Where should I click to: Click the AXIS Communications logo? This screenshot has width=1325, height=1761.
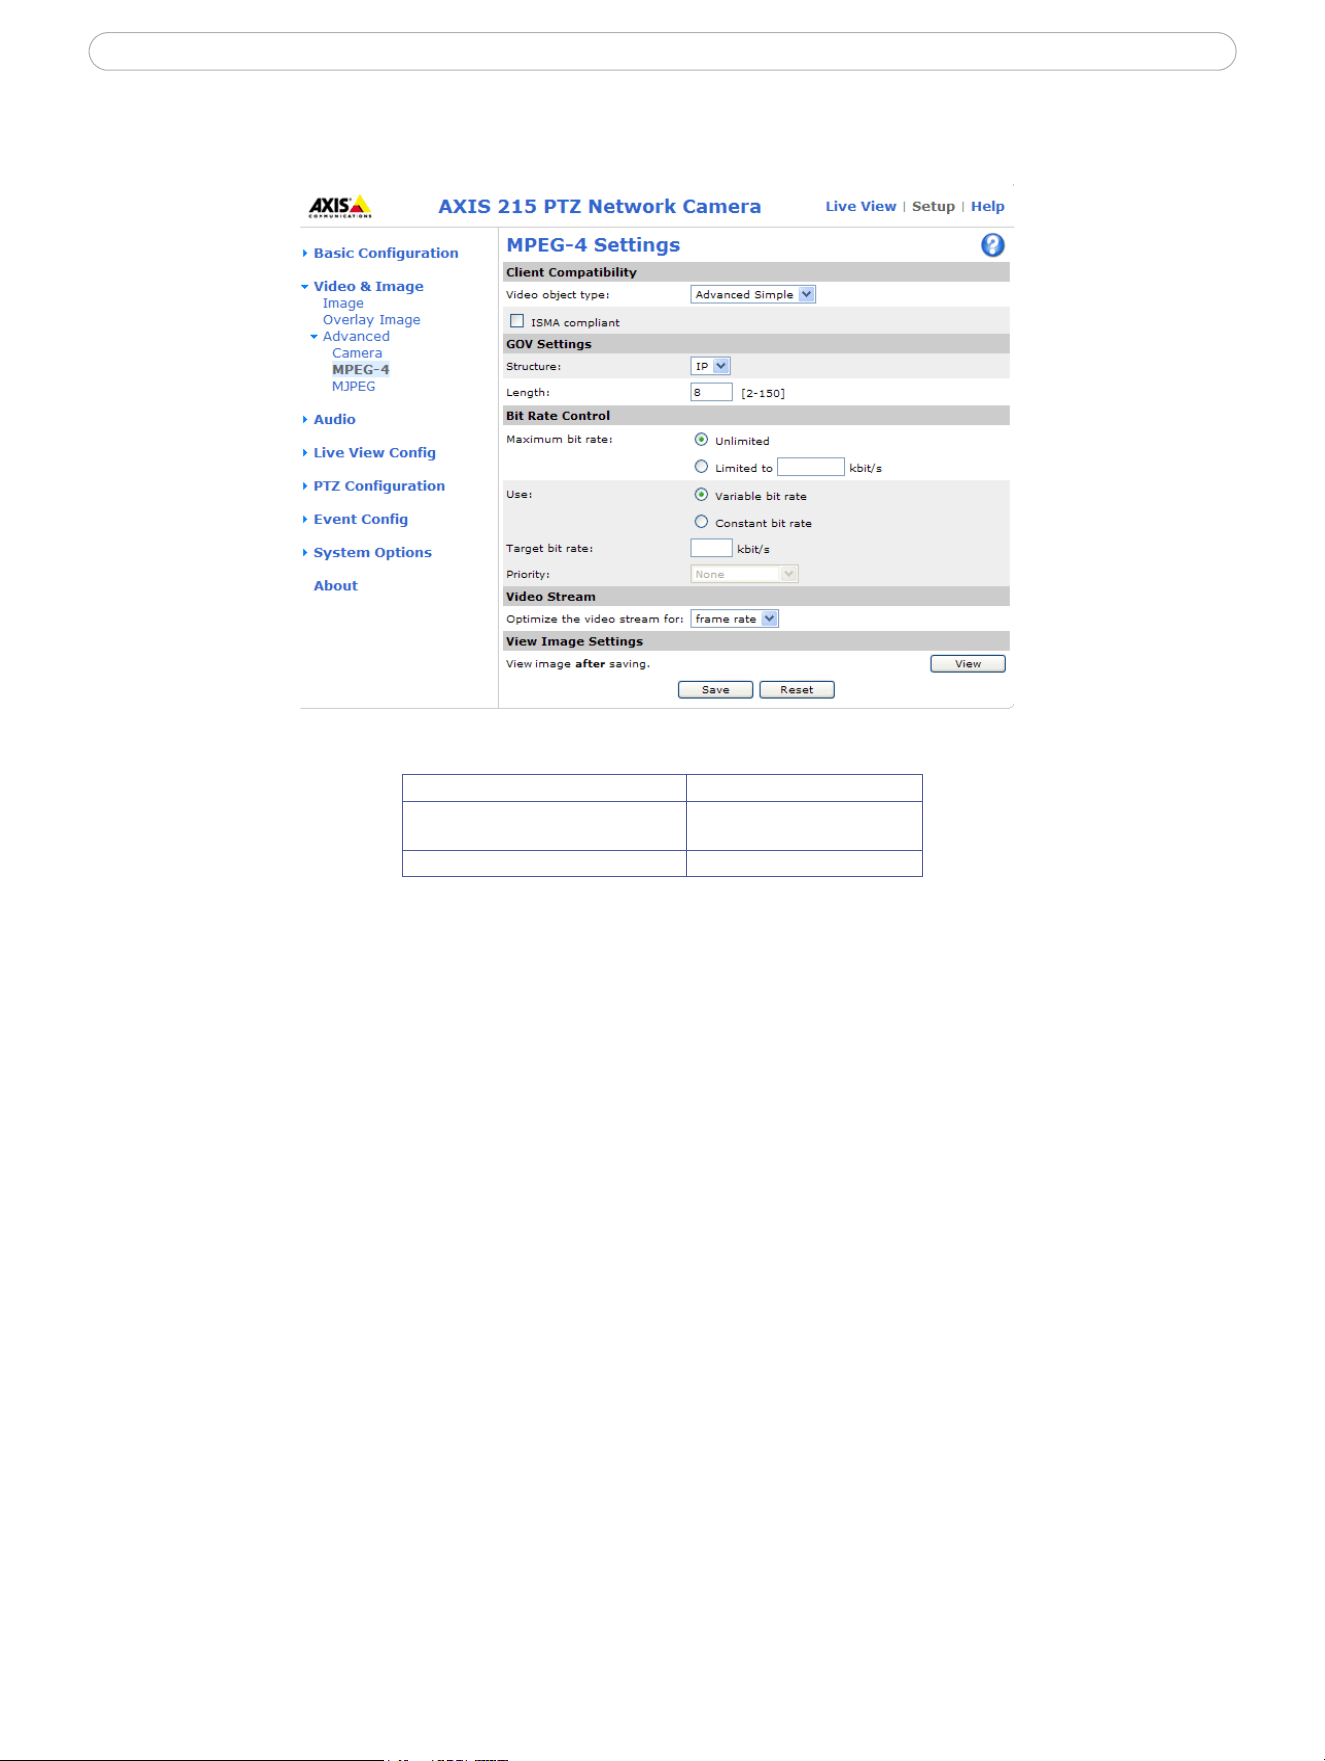click(340, 206)
